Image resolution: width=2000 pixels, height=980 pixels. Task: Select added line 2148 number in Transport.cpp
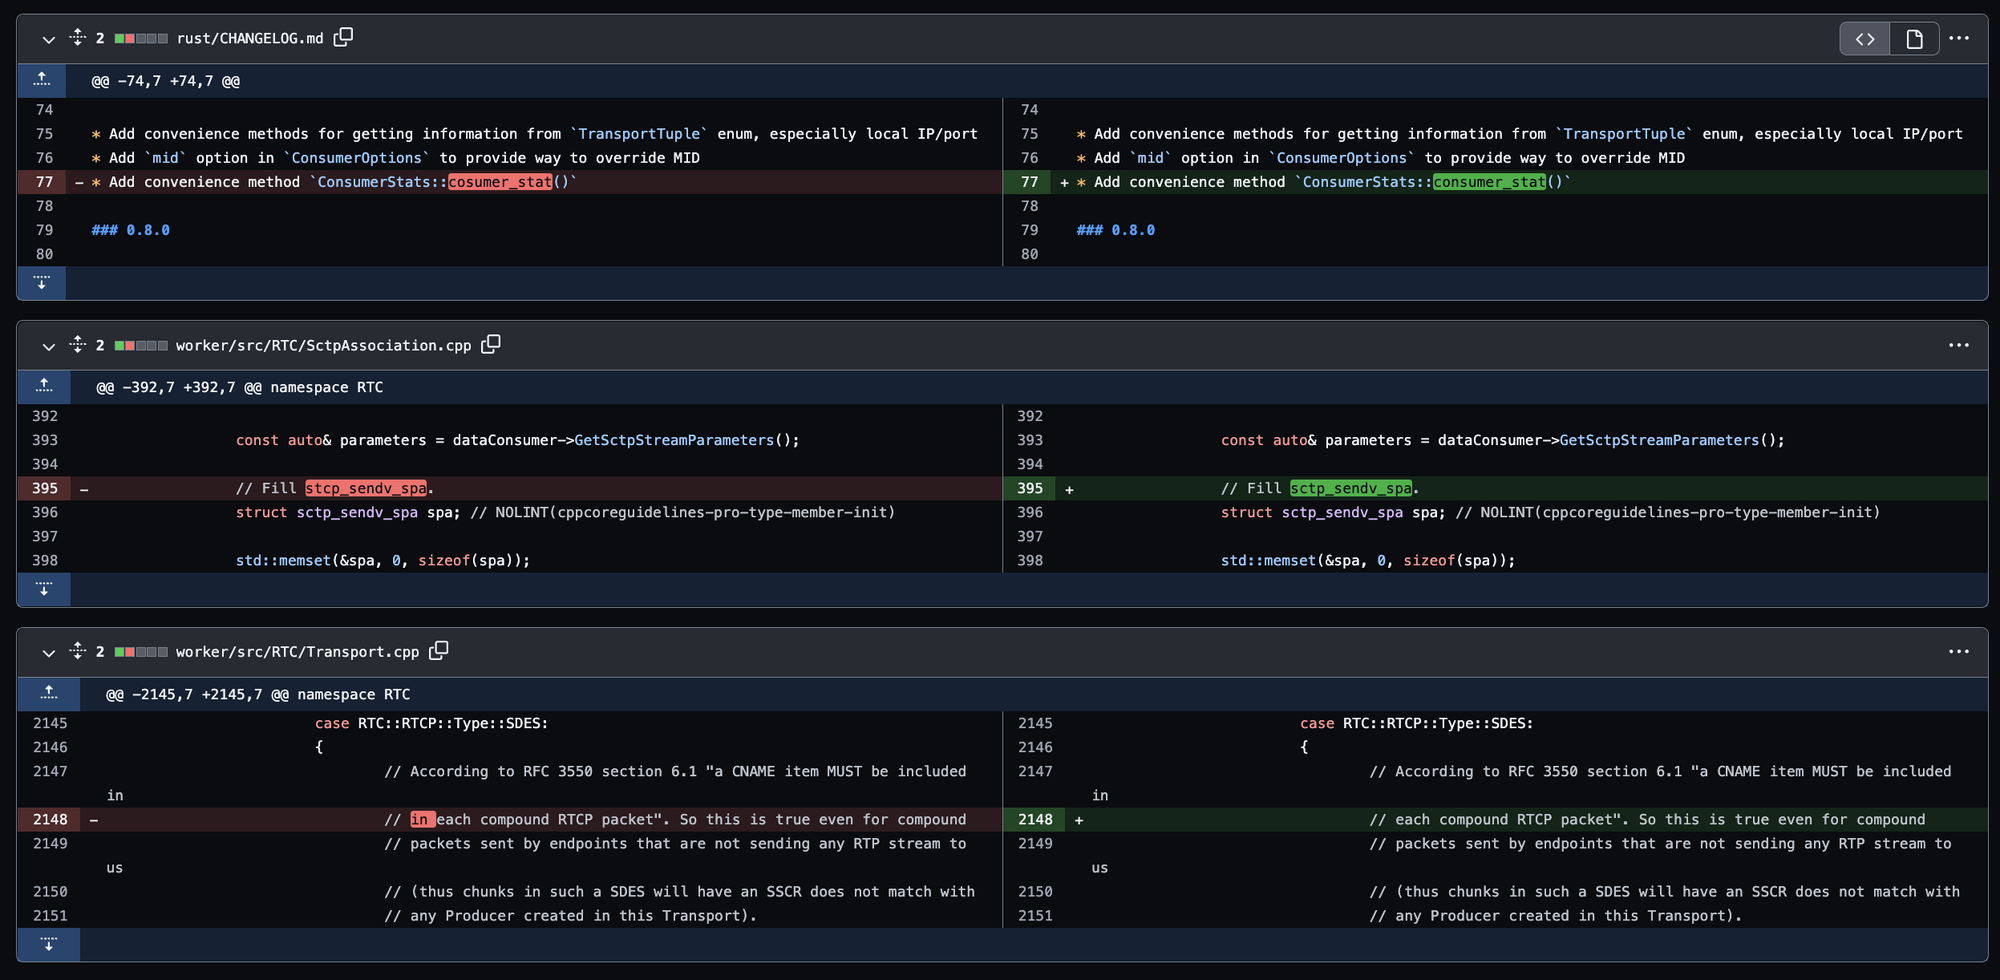[x=1035, y=819]
